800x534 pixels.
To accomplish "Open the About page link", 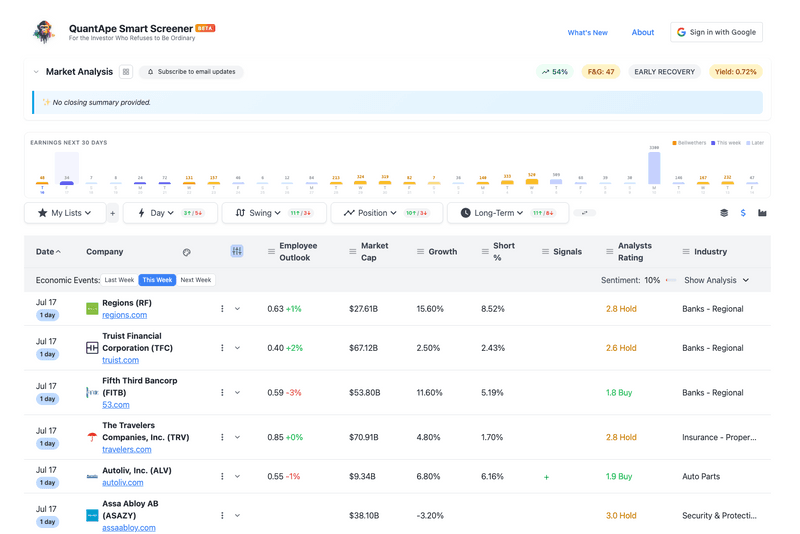I will click(642, 32).
